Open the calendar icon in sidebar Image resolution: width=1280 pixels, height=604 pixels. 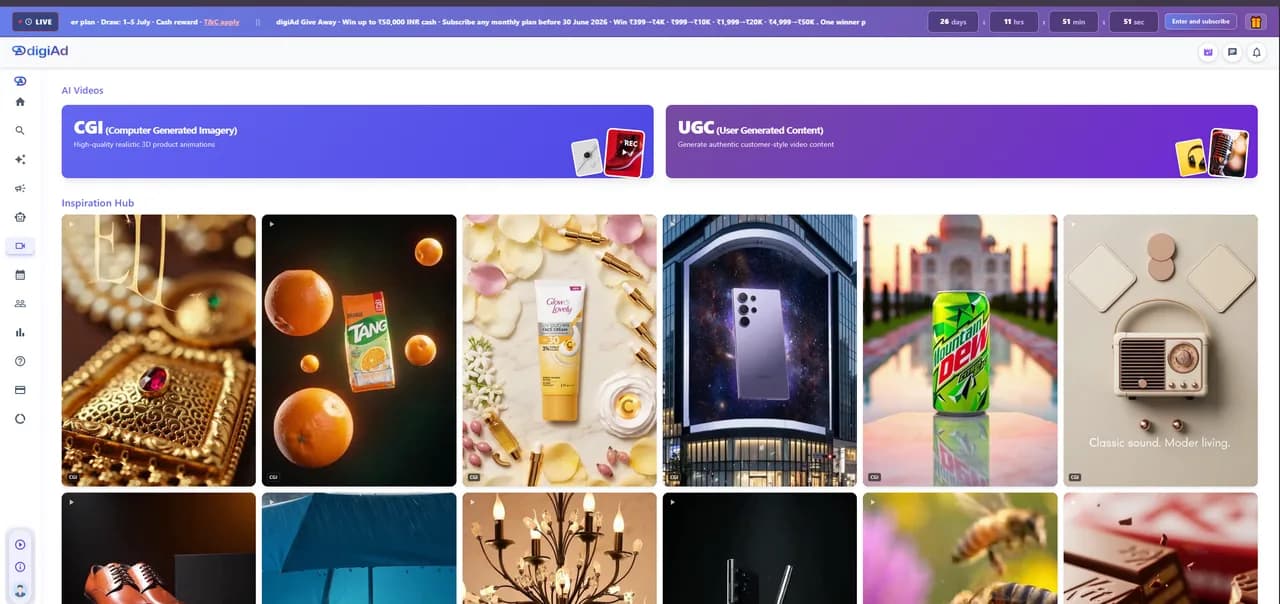click(x=20, y=275)
